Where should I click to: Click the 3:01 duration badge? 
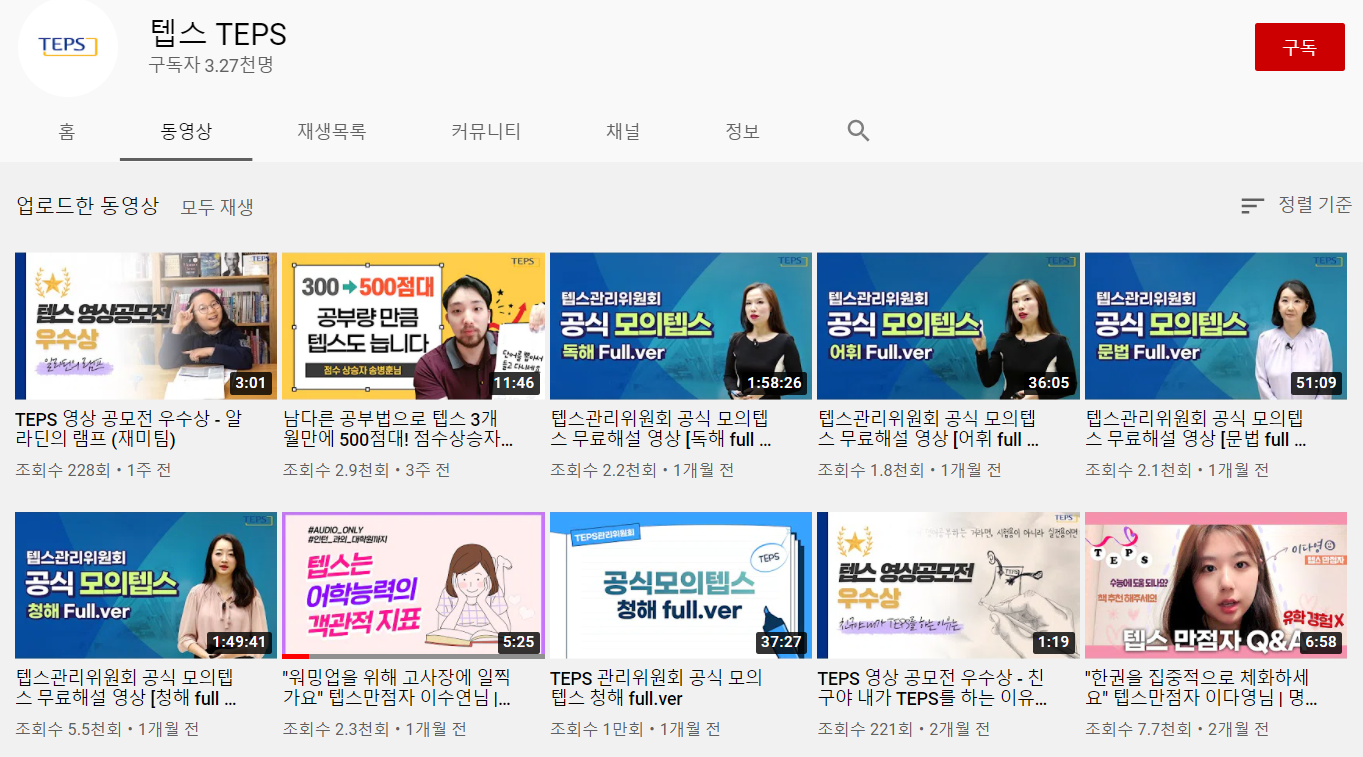pos(250,383)
